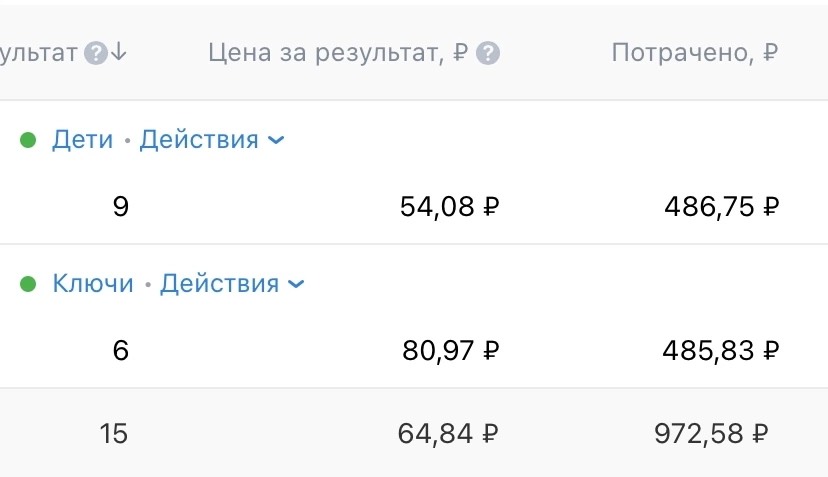Viewport: 828px width, 477px height.
Task: Sort by Результат descending arrow
Action: coord(119,52)
